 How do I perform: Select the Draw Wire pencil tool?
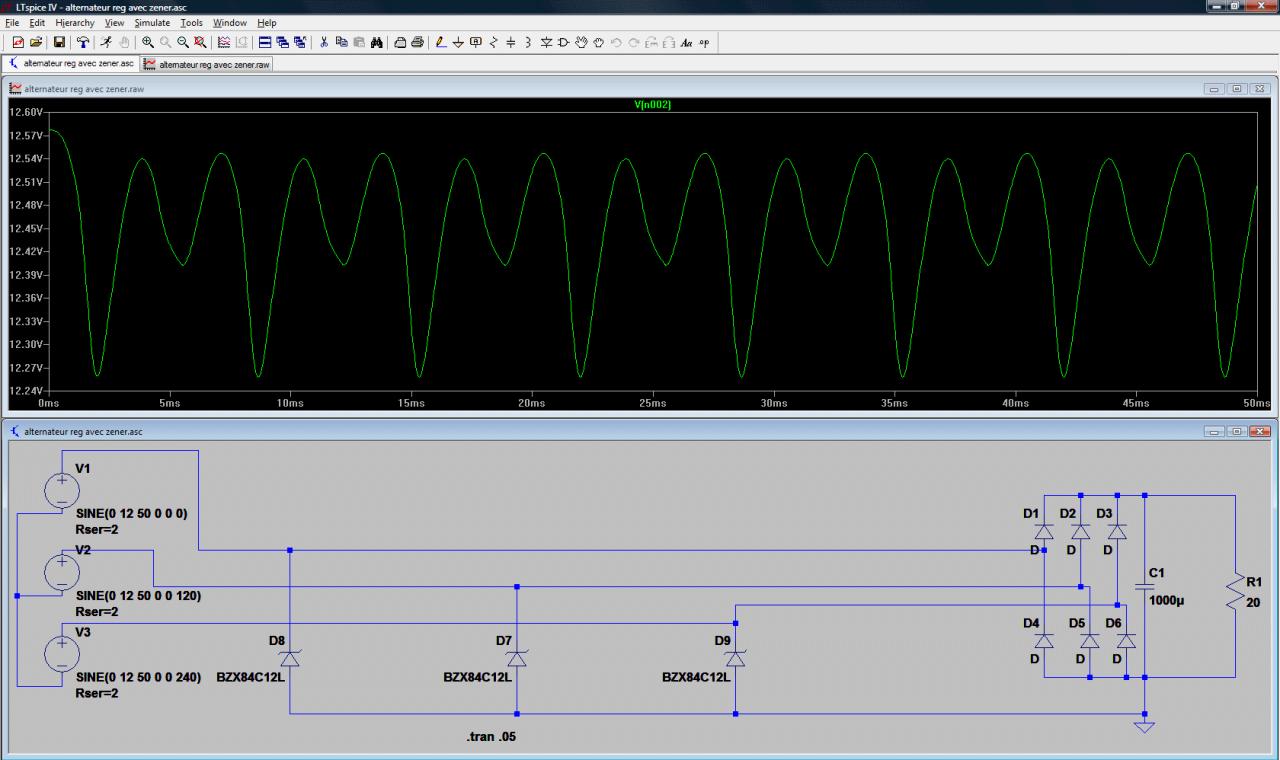(x=441, y=42)
